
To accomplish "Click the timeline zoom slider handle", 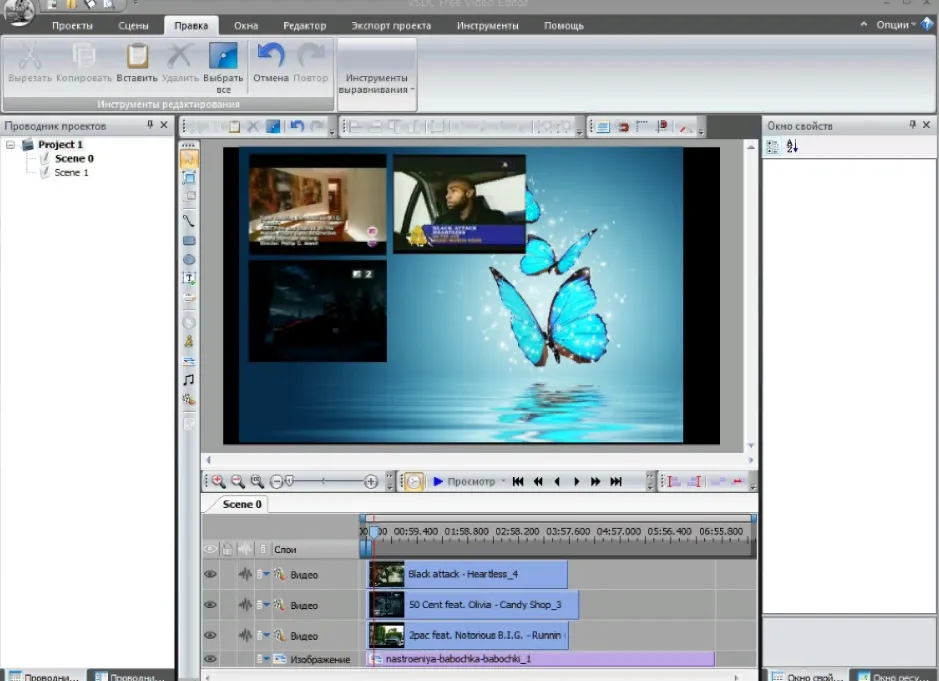I will tap(290, 481).
